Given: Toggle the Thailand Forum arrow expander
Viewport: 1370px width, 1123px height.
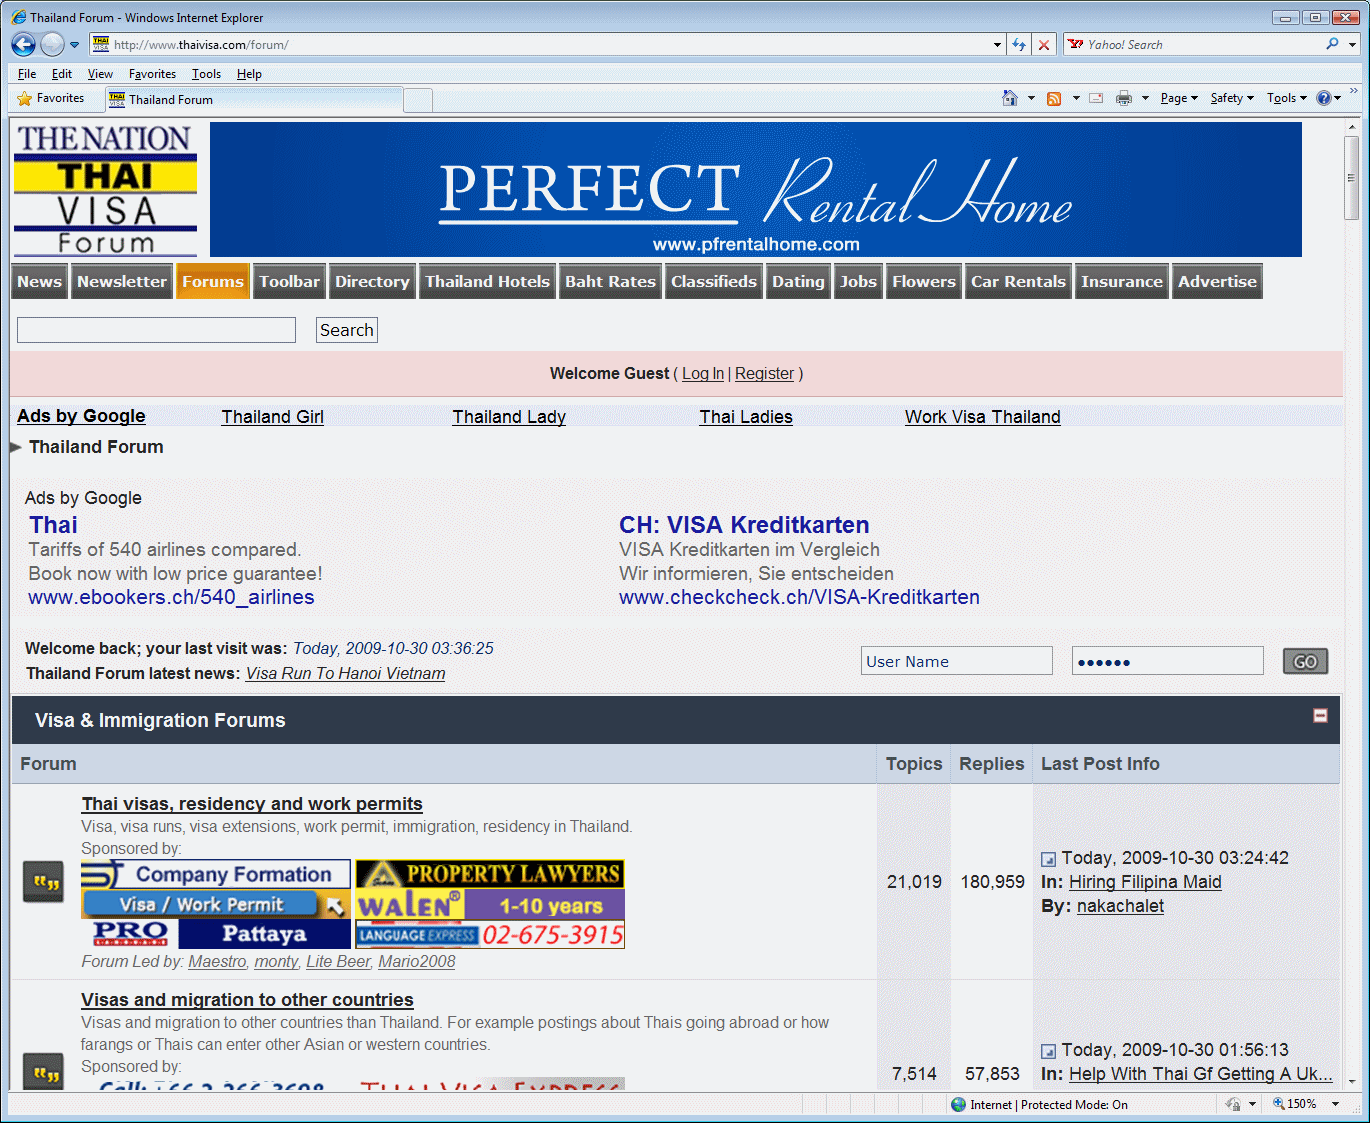Looking at the screenshot, I should [16, 447].
